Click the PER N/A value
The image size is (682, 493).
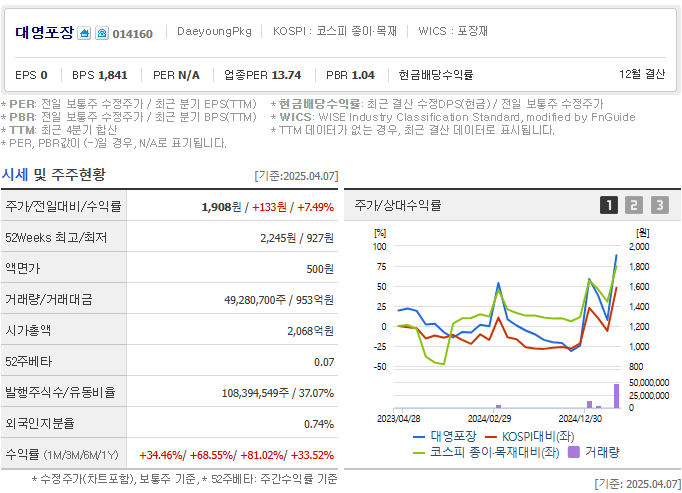pos(176,75)
